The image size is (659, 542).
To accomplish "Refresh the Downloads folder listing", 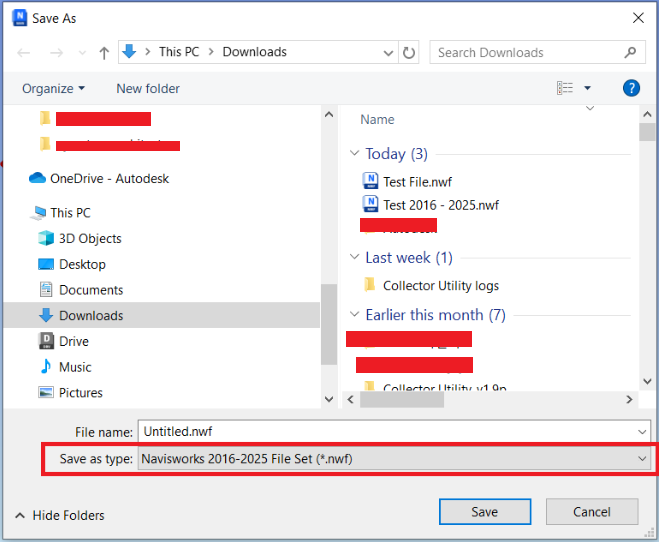I will pos(409,53).
